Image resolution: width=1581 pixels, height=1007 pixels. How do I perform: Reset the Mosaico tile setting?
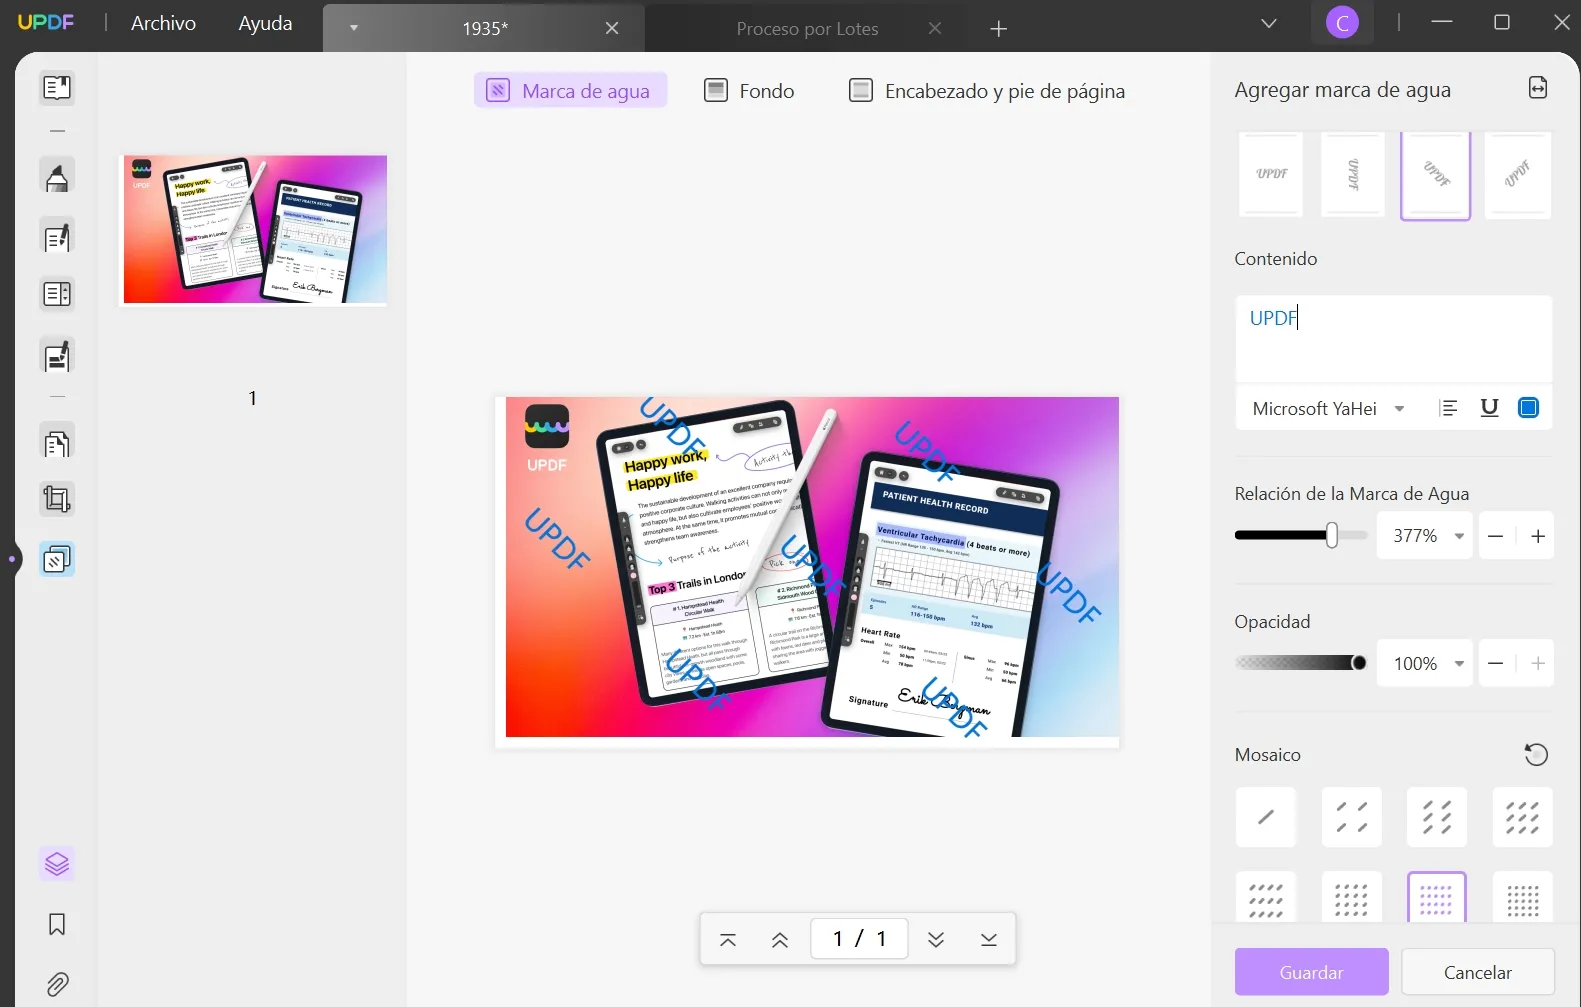pyautogui.click(x=1537, y=754)
